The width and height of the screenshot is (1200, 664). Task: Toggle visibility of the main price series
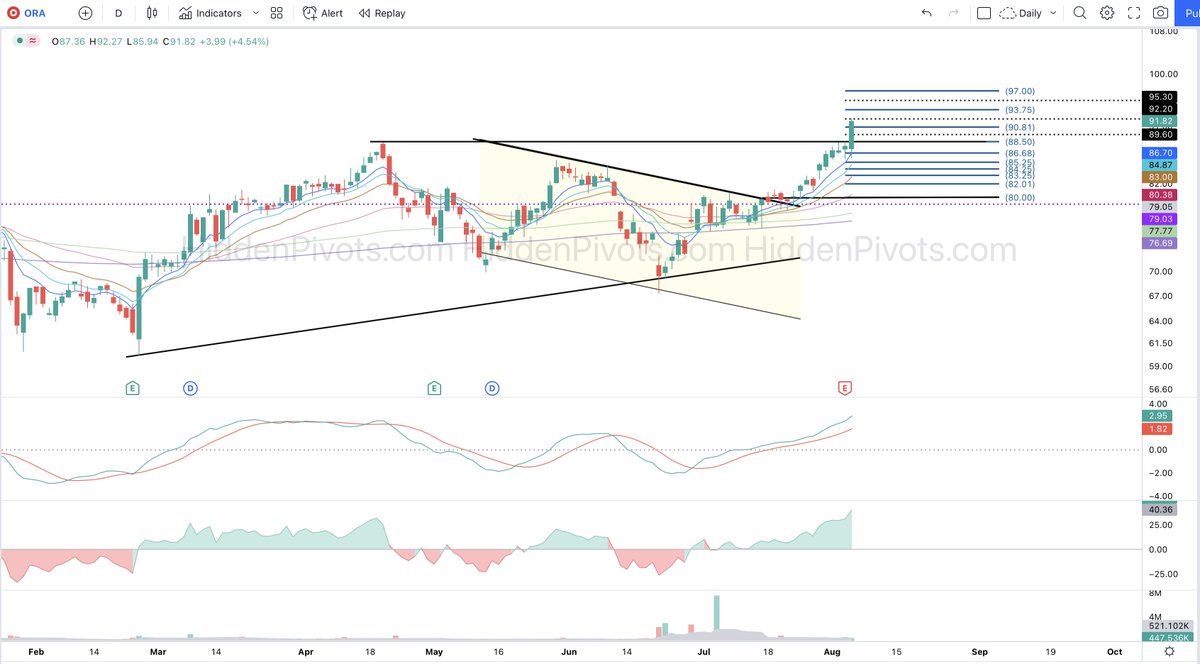click(x=19, y=41)
